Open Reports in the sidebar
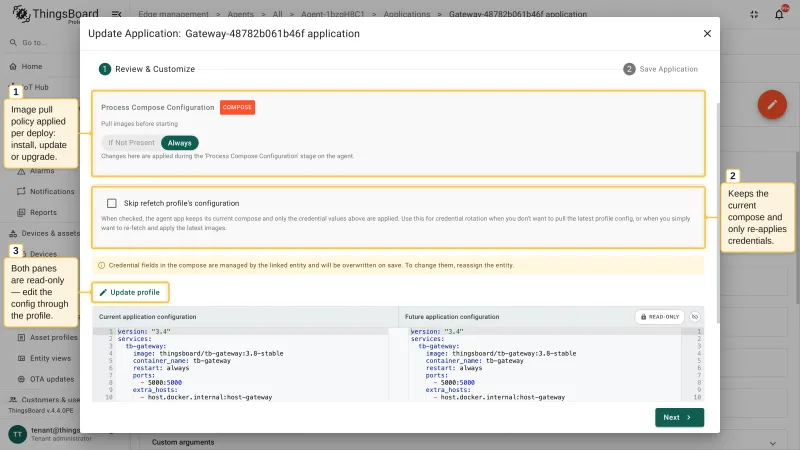Viewport: 800px width, 450px height. coord(45,212)
